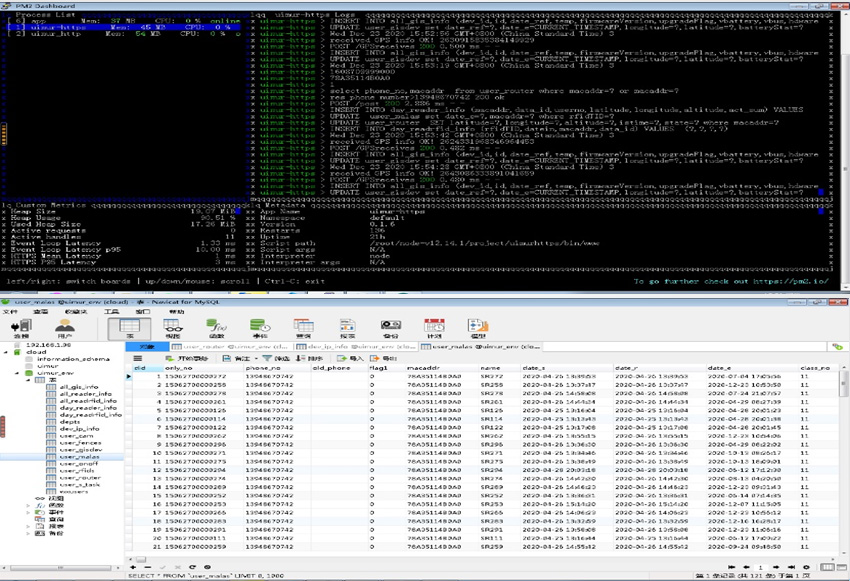The height and width of the screenshot is (581, 850).
Task: Go to previous page of records
Action: pos(746,567)
